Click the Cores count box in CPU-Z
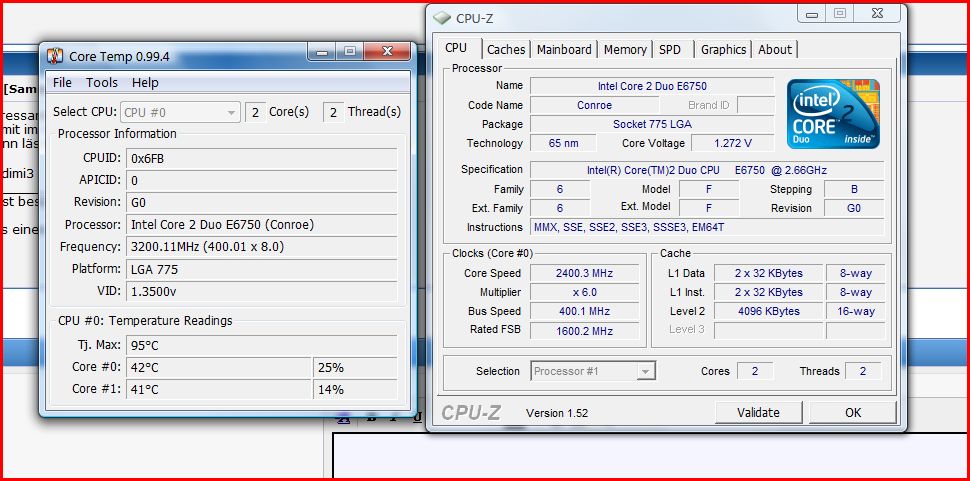 coord(754,371)
